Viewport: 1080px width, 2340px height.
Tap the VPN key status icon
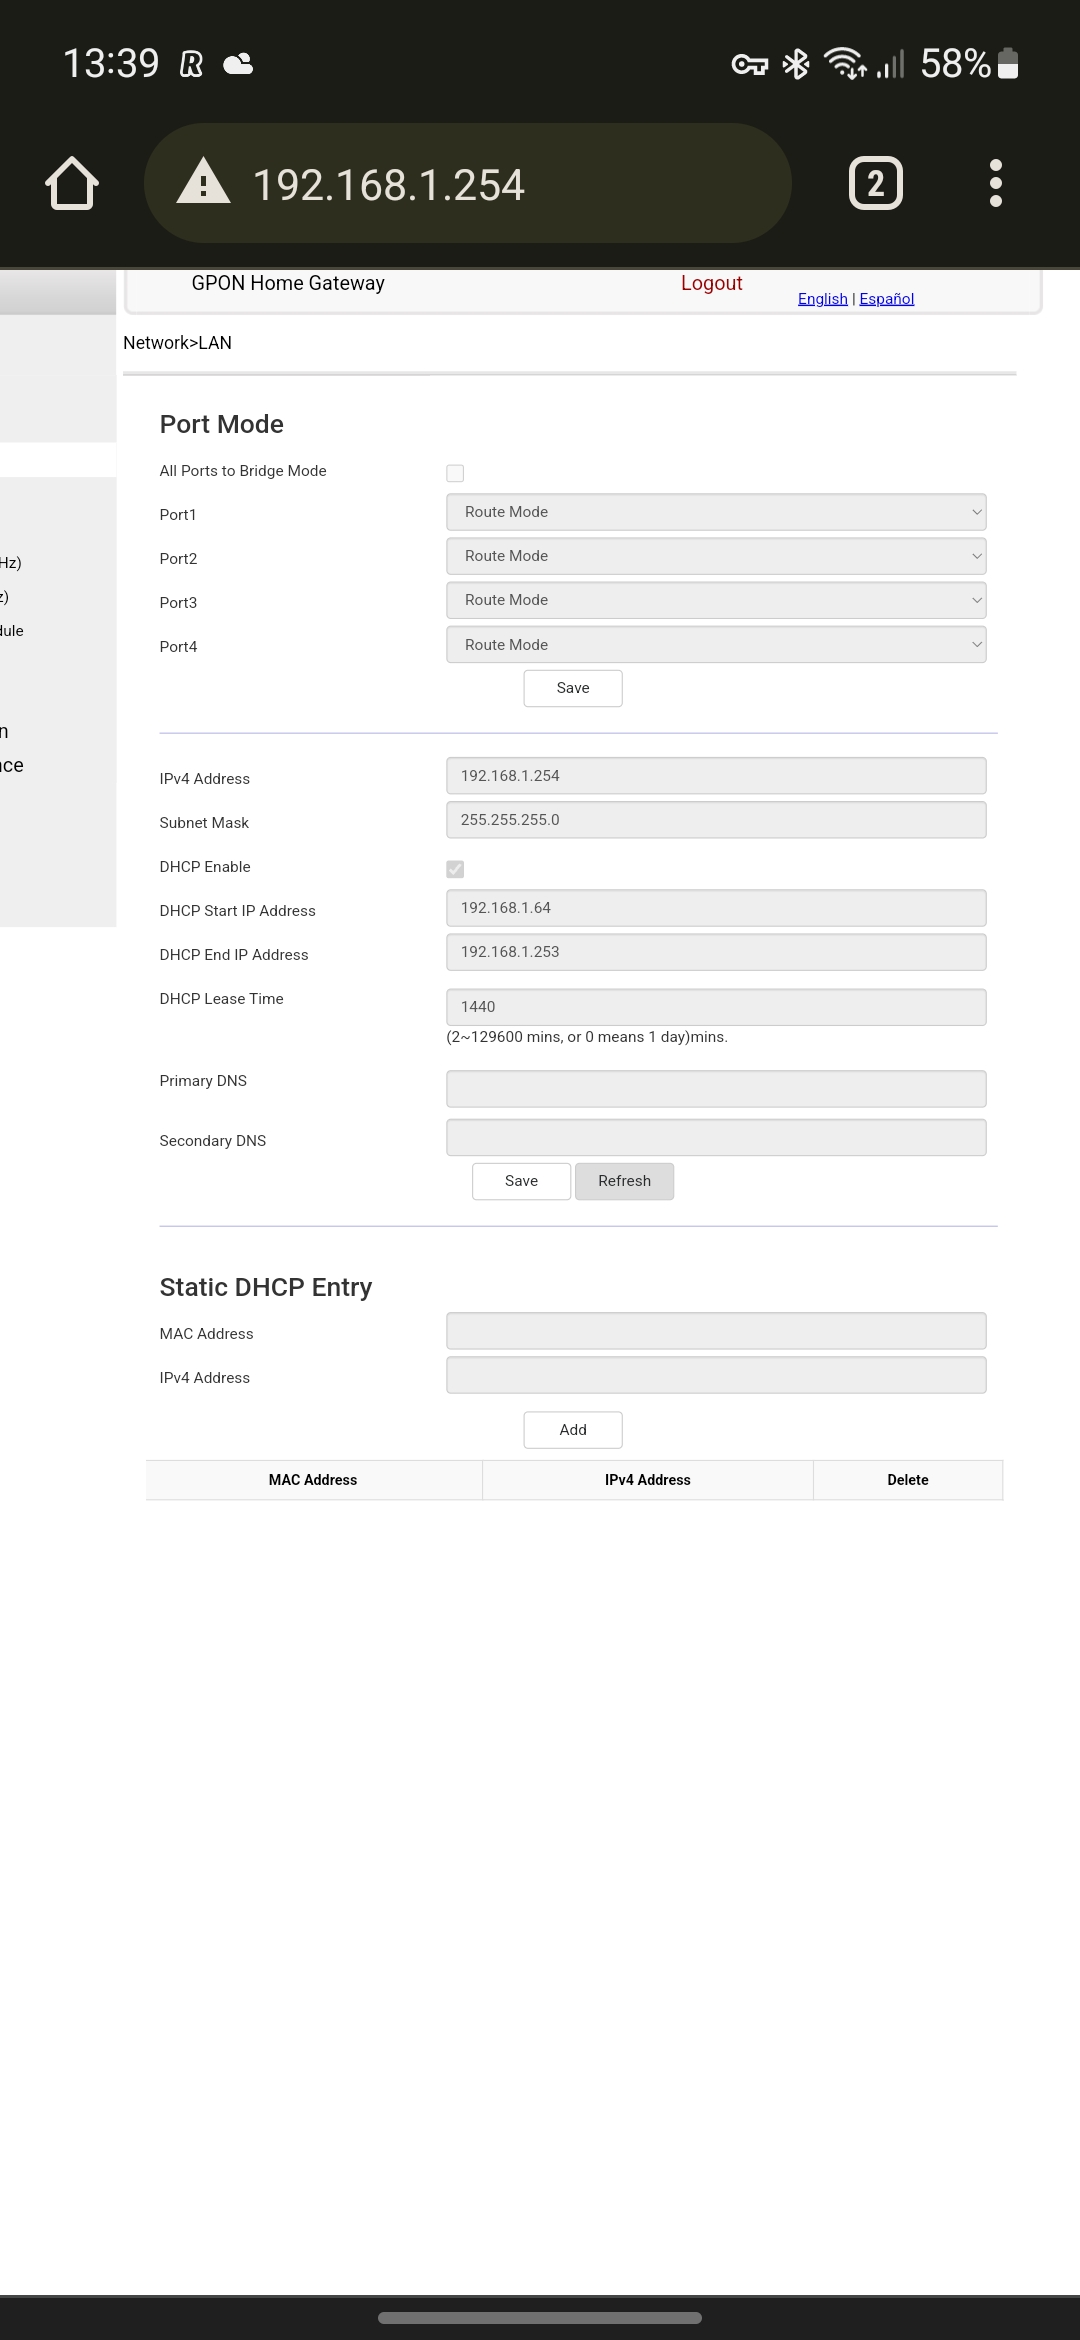point(749,65)
